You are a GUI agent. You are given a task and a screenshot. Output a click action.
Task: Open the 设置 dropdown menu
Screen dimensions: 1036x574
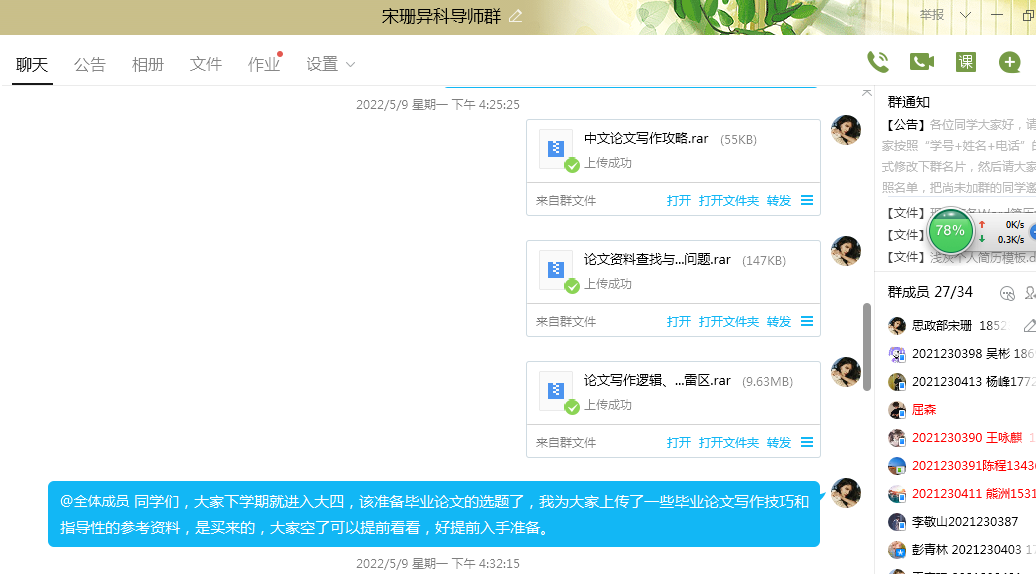(x=330, y=64)
